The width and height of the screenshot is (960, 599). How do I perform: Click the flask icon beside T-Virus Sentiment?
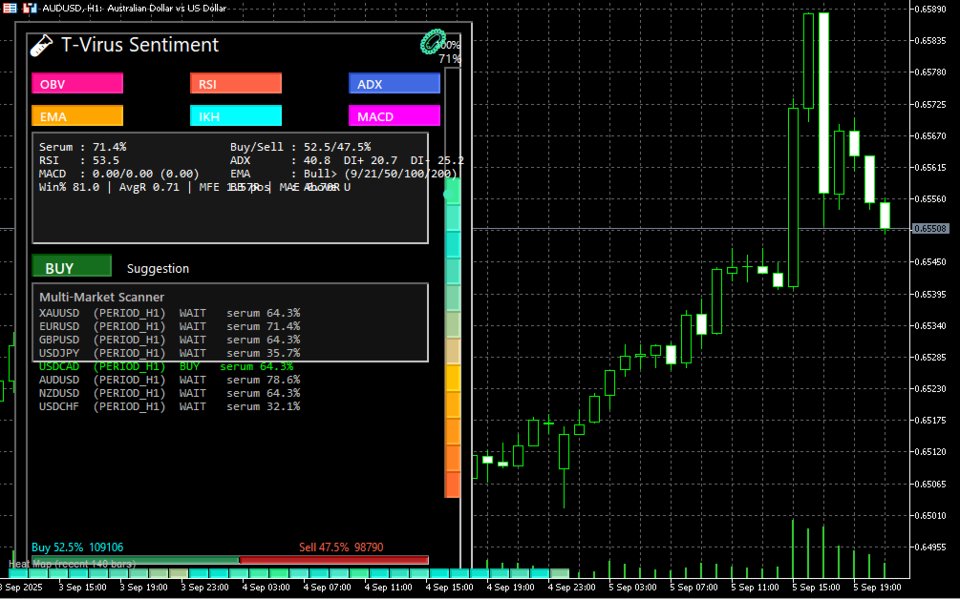[42, 45]
